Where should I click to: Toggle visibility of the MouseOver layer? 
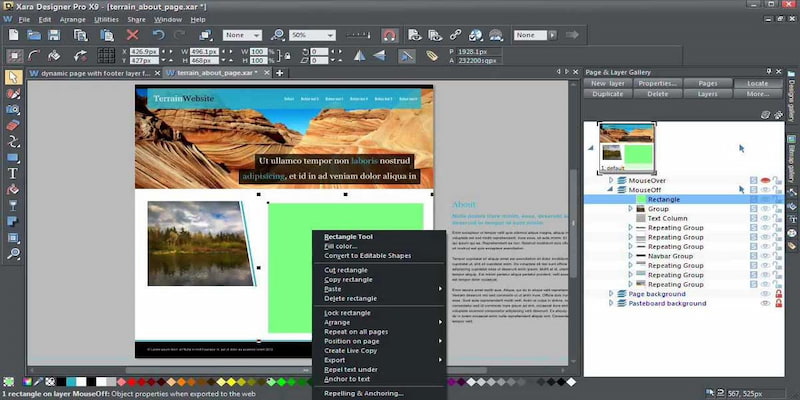(x=766, y=180)
